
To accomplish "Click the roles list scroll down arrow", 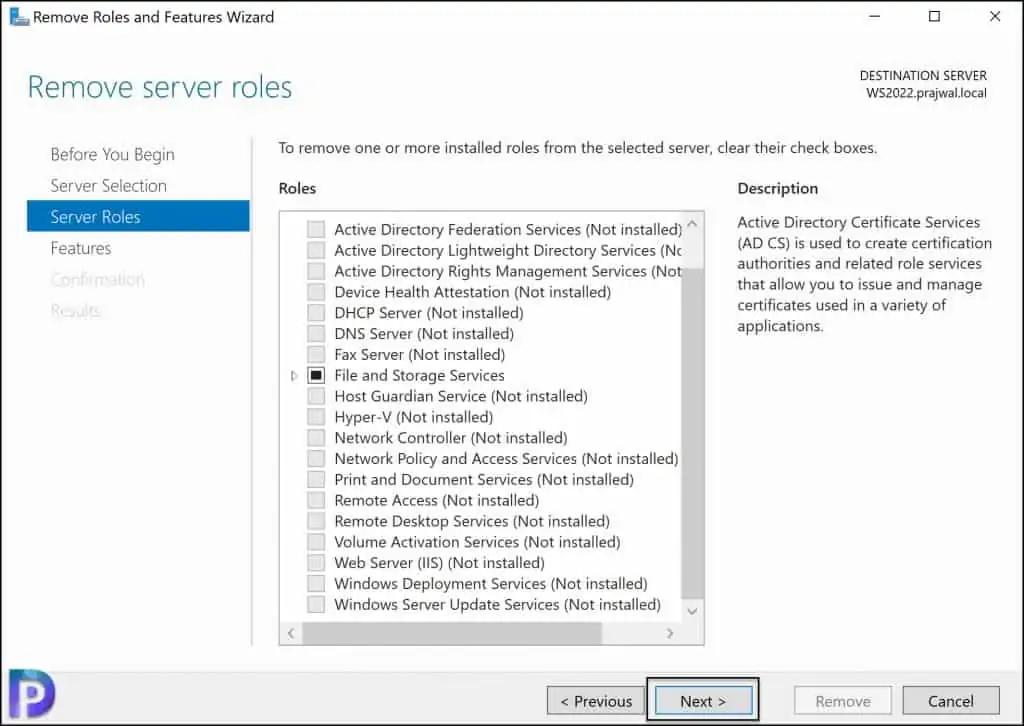I will click(x=692, y=611).
